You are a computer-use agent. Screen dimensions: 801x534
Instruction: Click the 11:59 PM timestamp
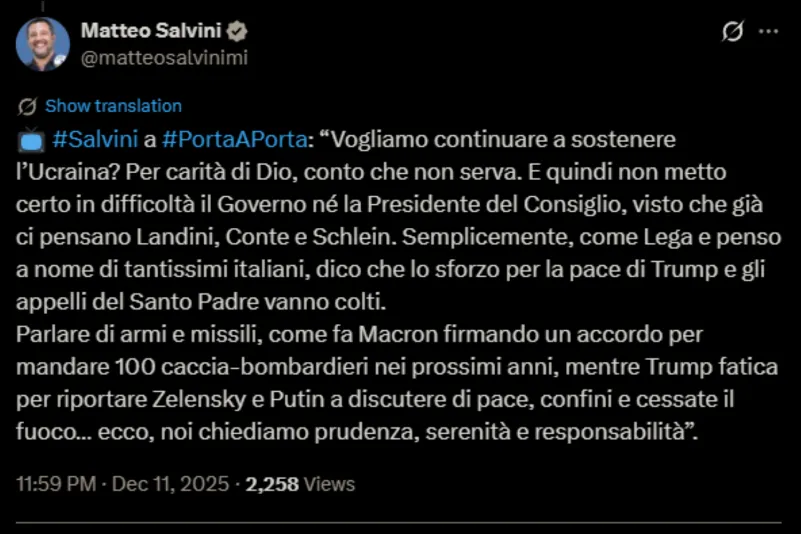(x=56, y=484)
